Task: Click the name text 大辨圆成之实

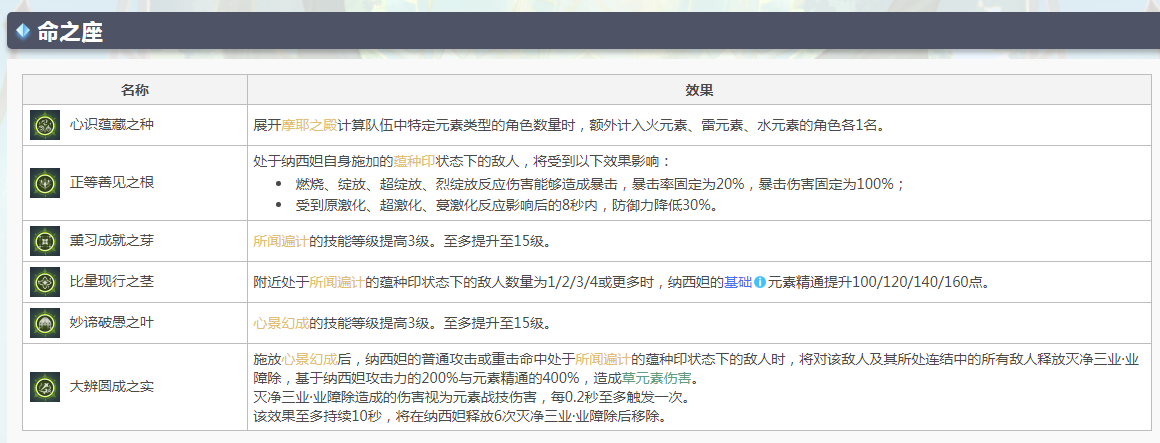Action: [112, 387]
